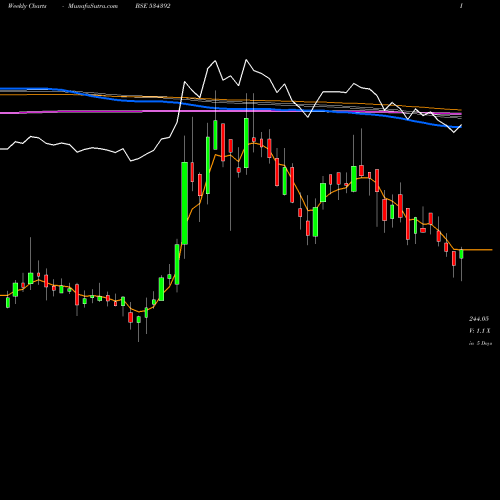Click the highest peak of the white line
This screenshot has height=500, width=500.
[x=246, y=60]
